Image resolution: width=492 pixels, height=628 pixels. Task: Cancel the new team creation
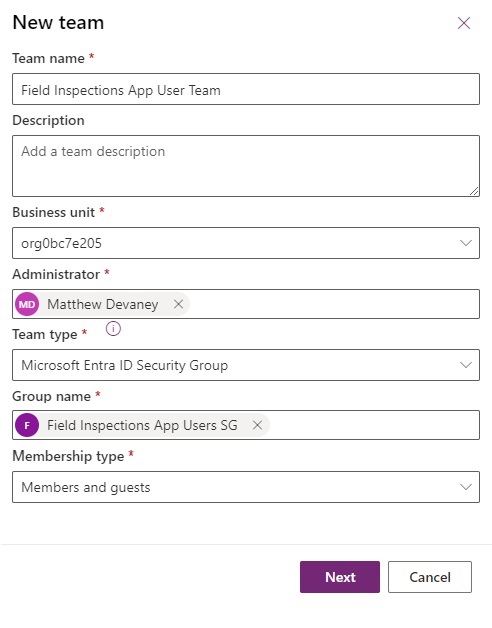pyautogui.click(x=430, y=577)
